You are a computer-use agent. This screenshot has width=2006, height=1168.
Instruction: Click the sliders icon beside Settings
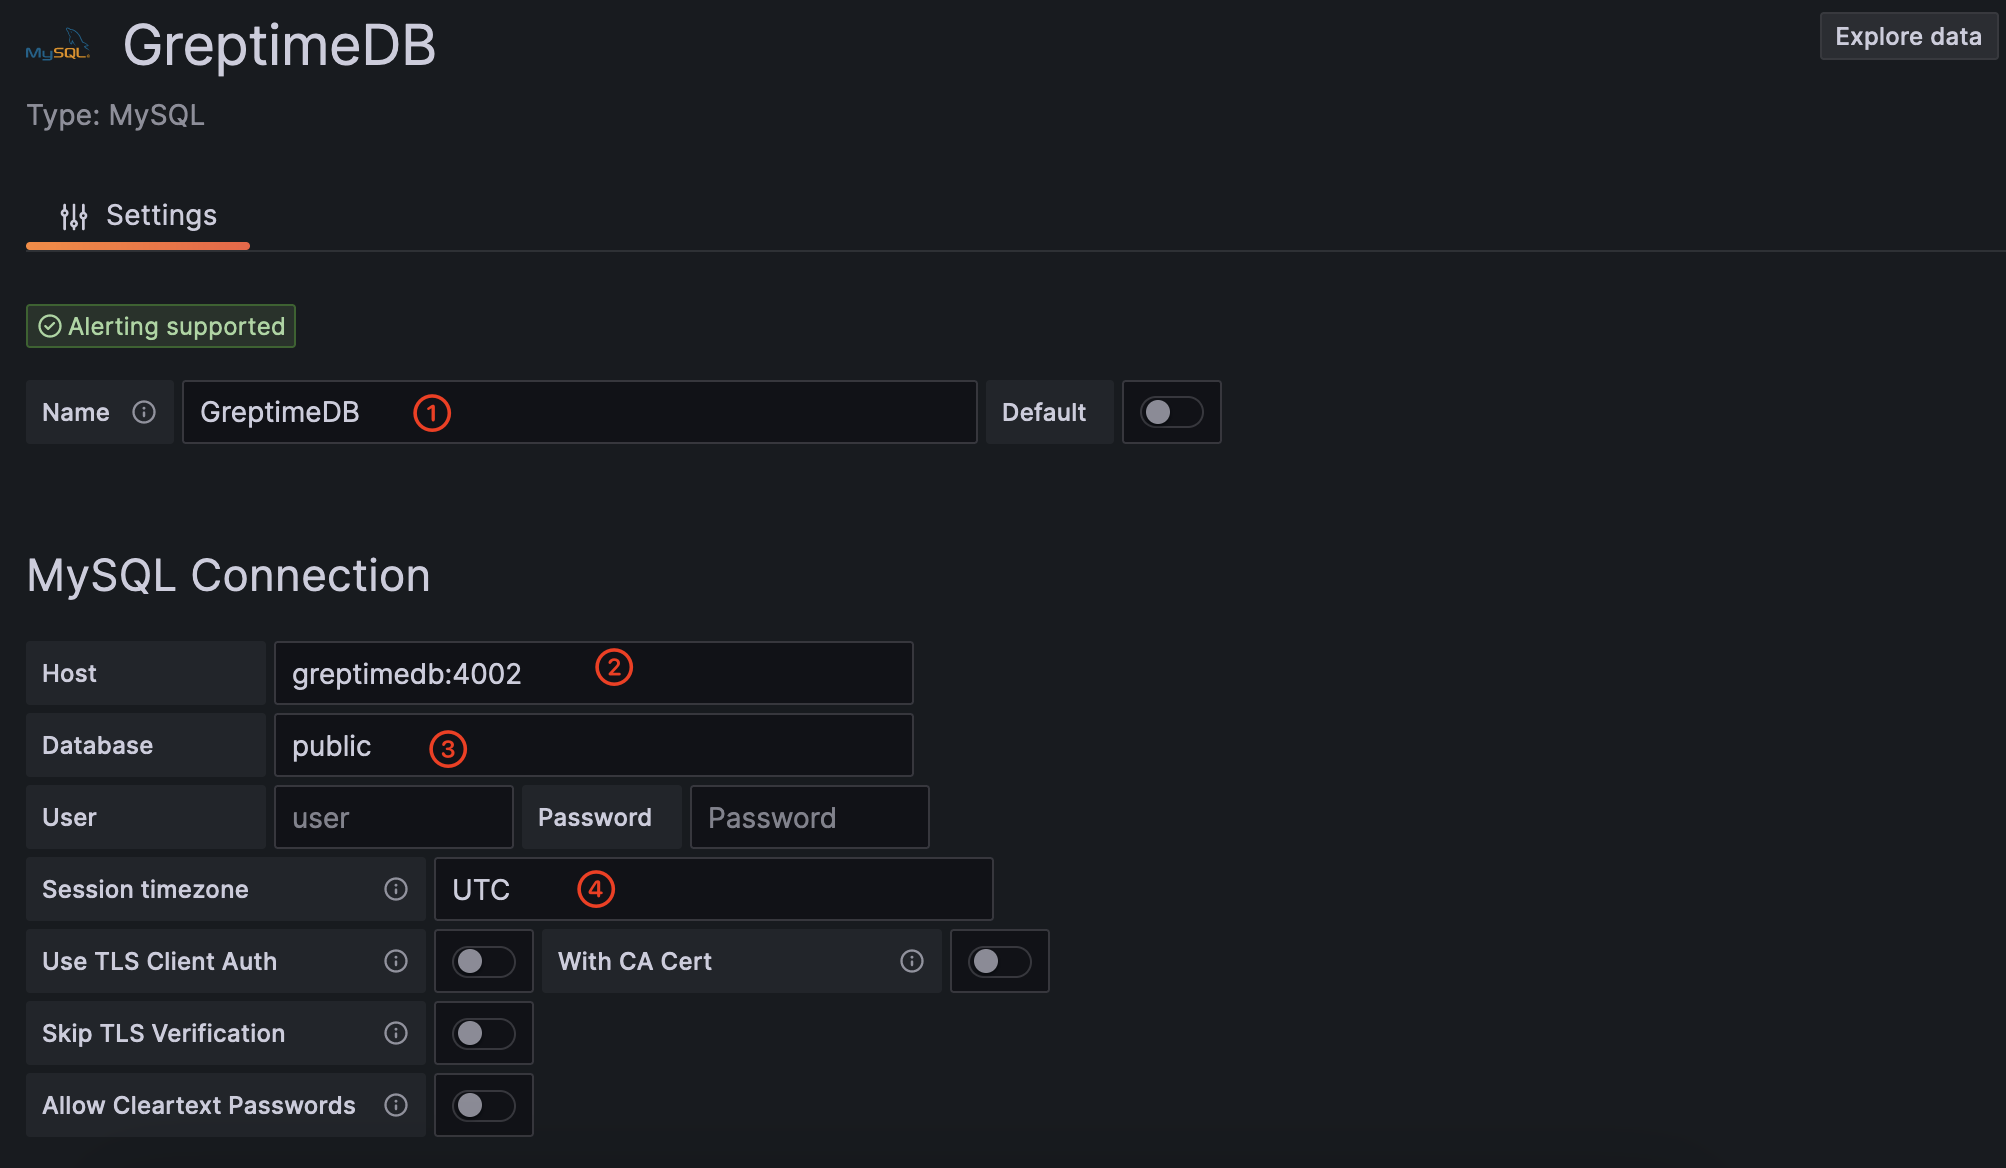74,215
